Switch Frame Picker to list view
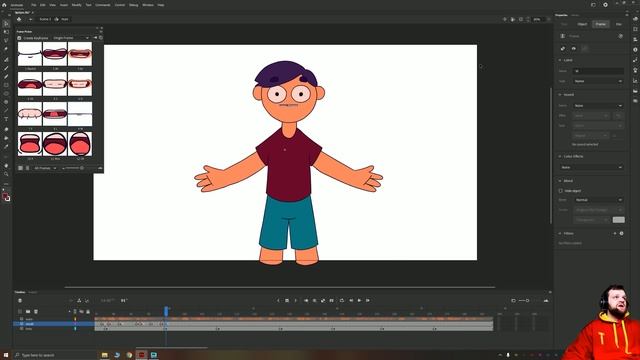640x360 pixels. (x=27, y=168)
